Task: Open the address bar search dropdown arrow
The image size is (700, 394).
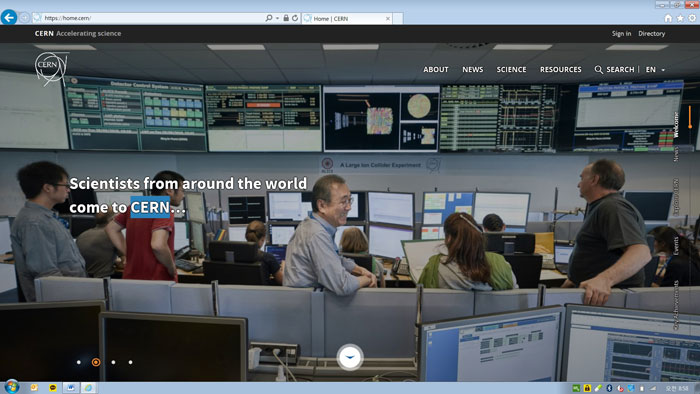Action: pyautogui.click(x=277, y=18)
